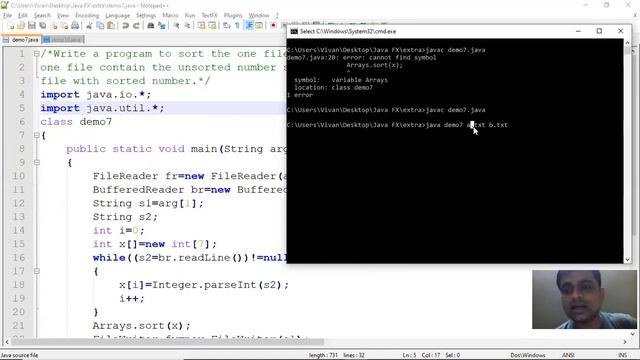This screenshot has height=360, width=640.
Task: Click the Notepad++ title bar app icon
Action: click(4, 5)
